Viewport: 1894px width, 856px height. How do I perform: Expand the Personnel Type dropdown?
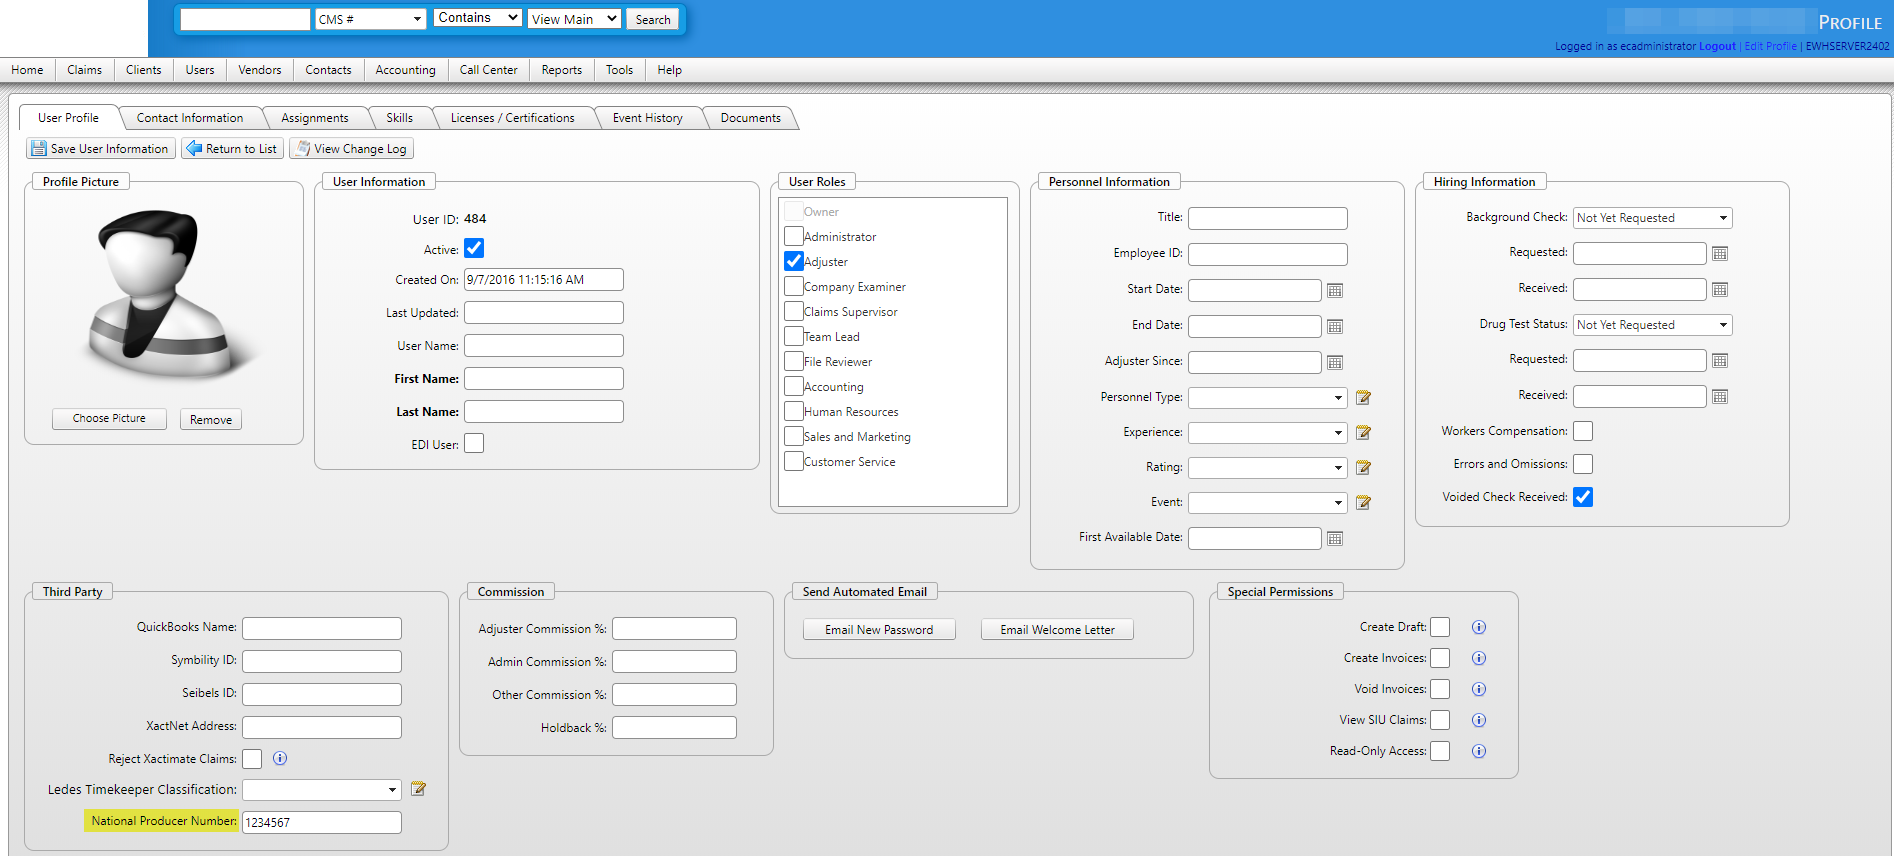coord(1267,398)
